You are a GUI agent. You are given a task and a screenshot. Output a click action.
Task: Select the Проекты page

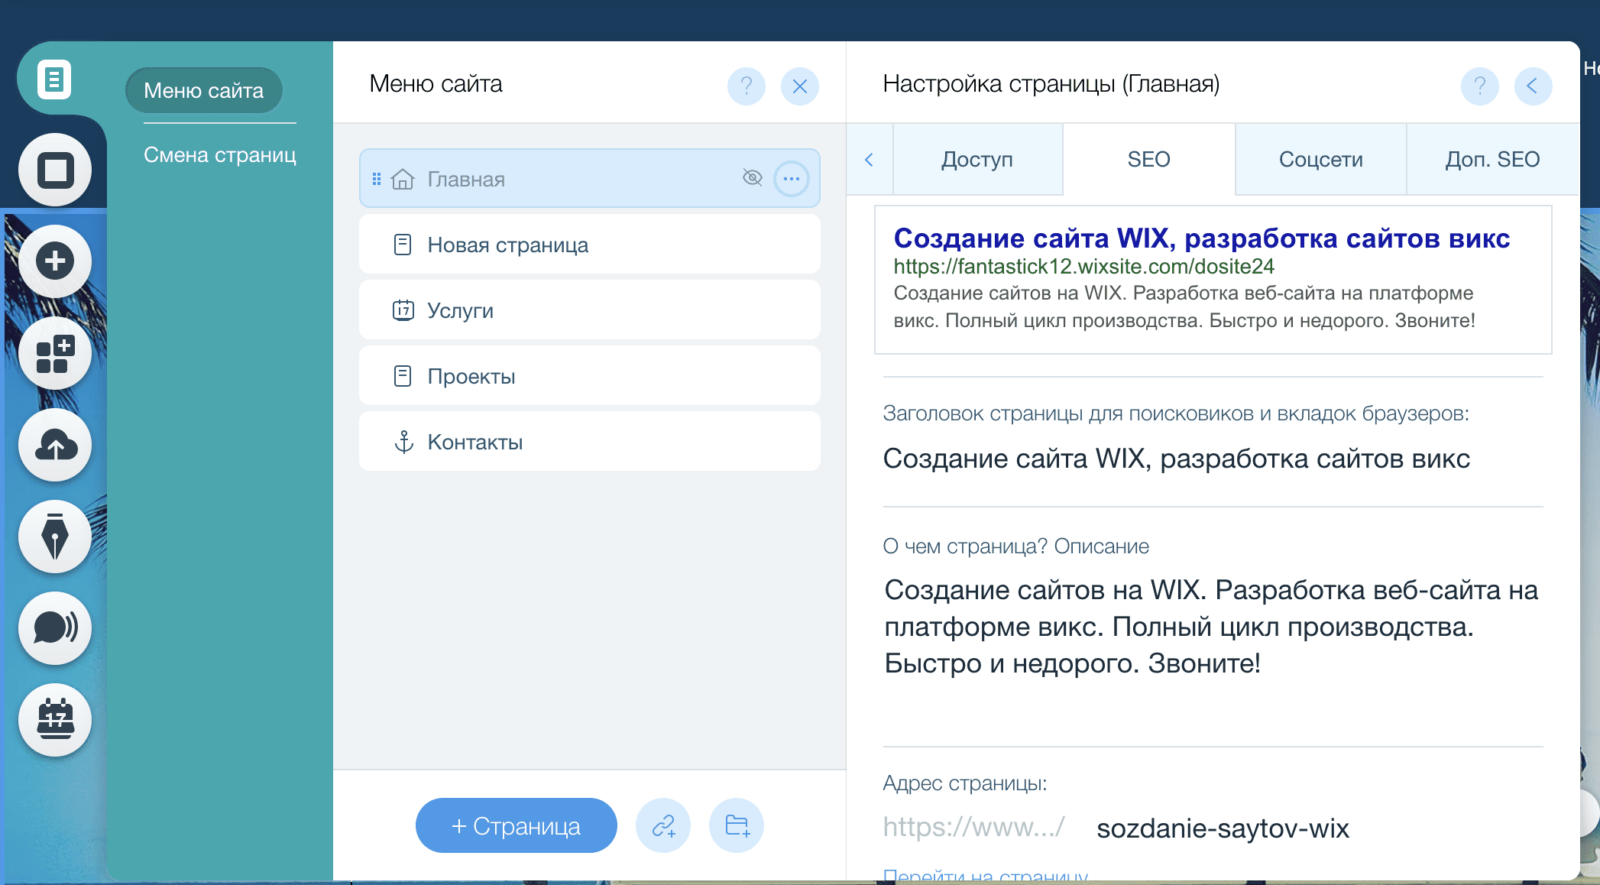pyautogui.click(x=589, y=376)
